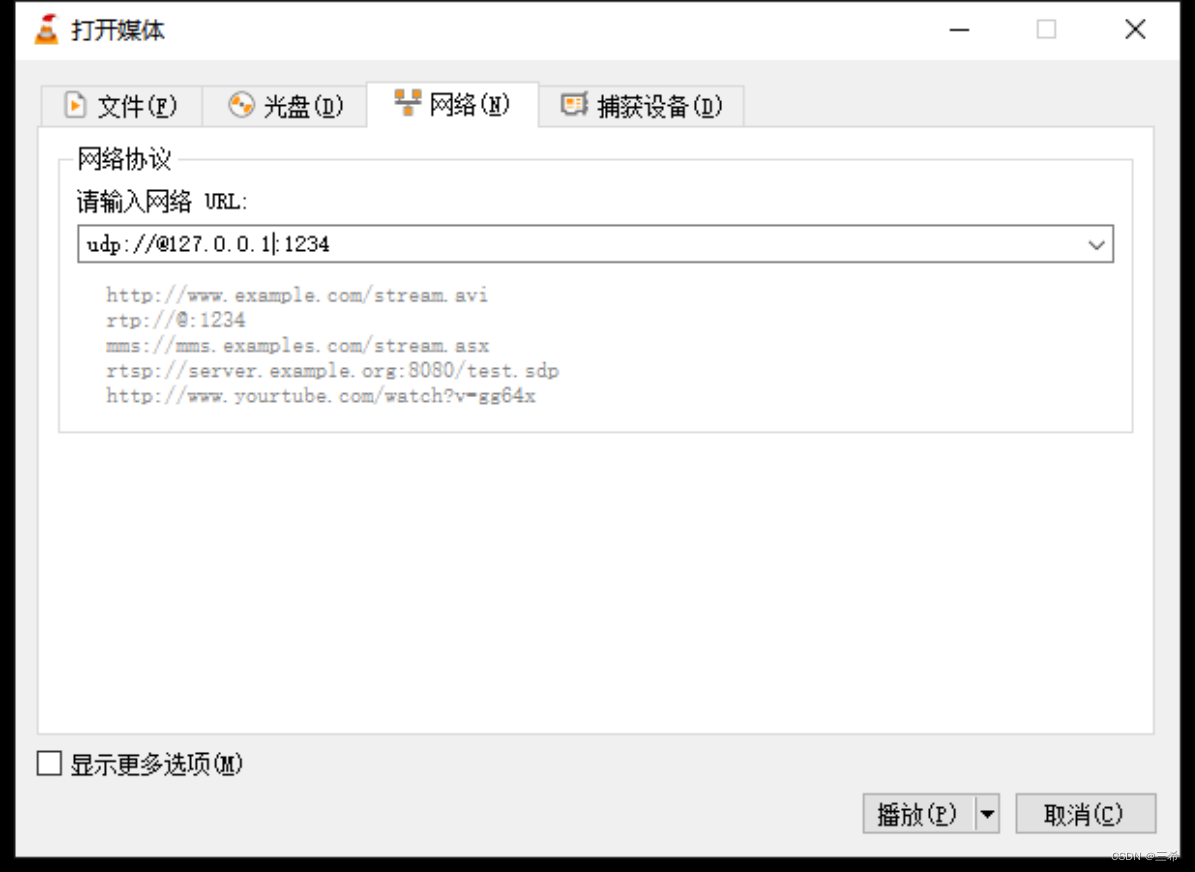This screenshot has height=872, width=1195.
Task: Select the 网络(N) tab
Action: point(453,104)
